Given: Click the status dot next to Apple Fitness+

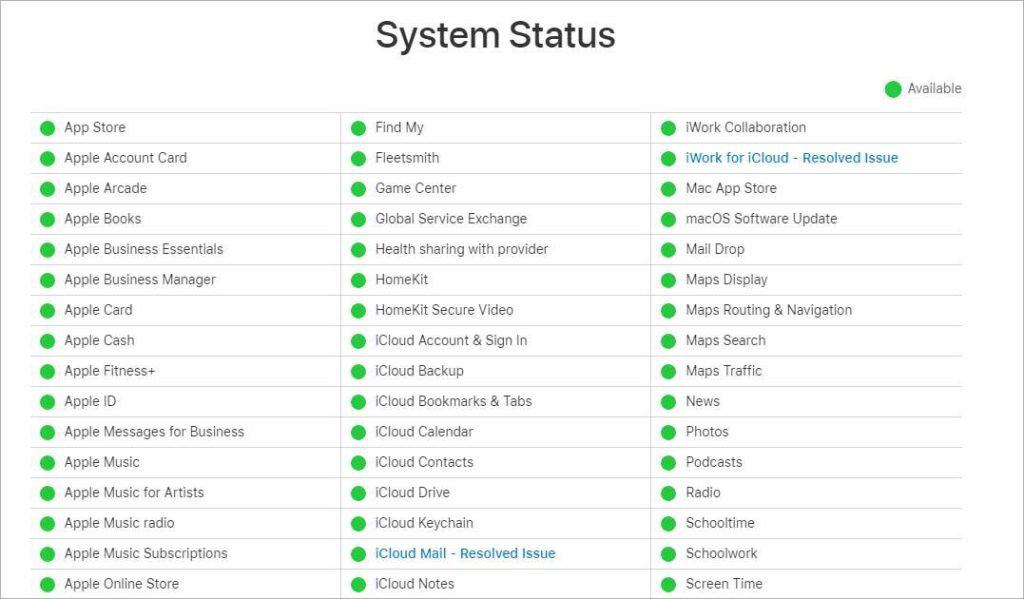Looking at the screenshot, I should [x=45, y=371].
